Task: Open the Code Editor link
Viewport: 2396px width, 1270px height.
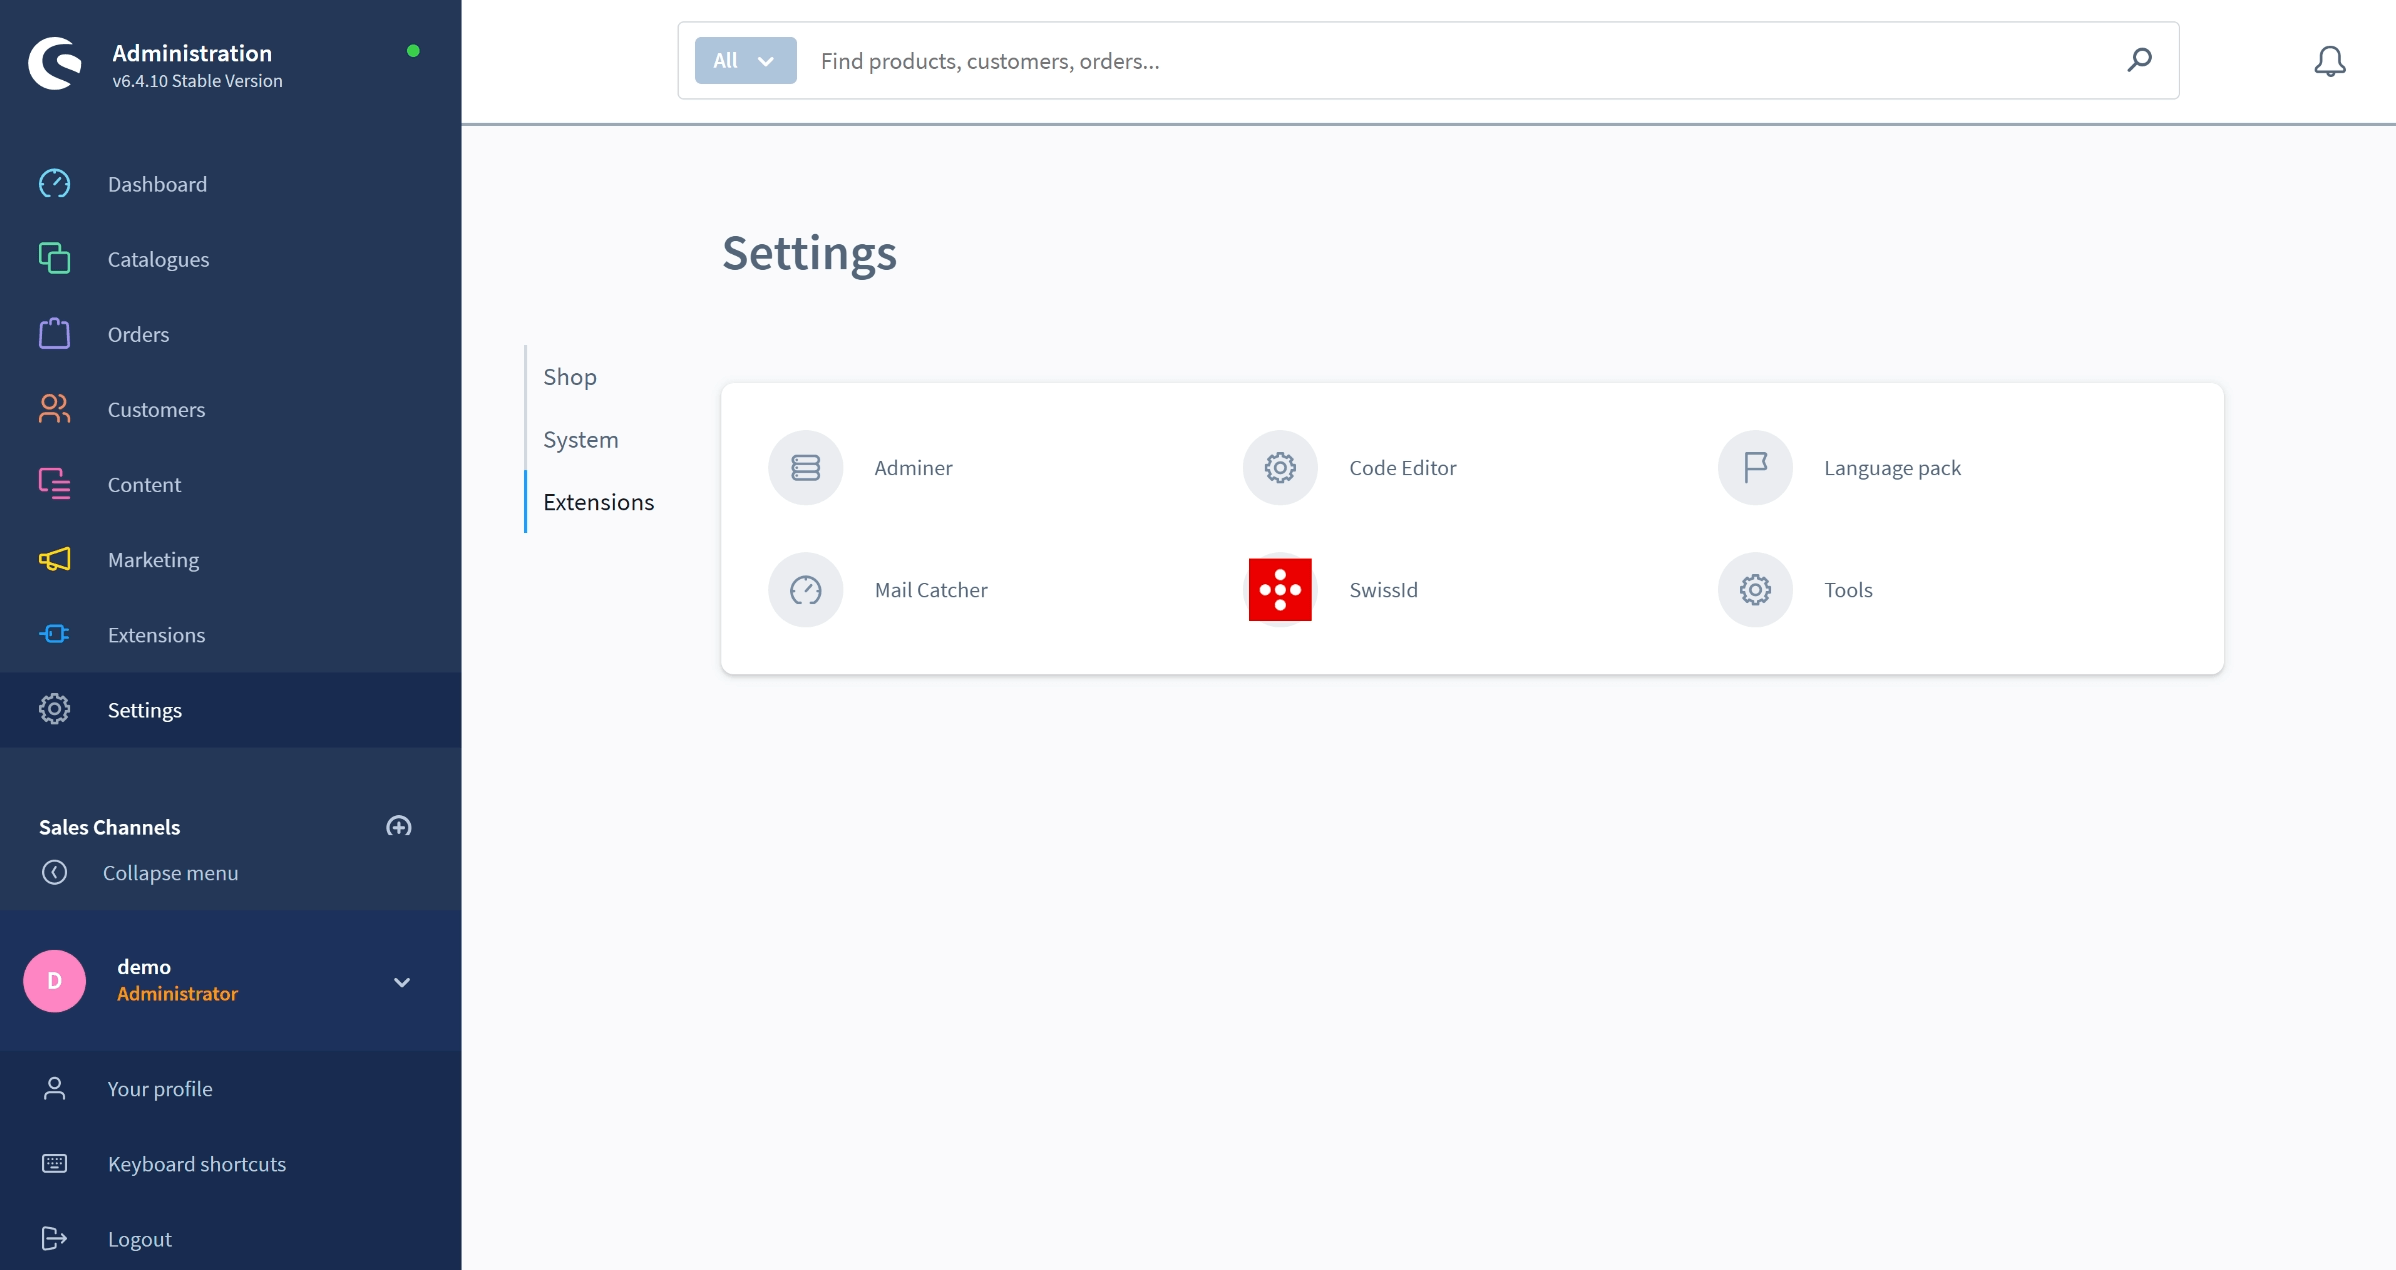Action: tap(1402, 468)
